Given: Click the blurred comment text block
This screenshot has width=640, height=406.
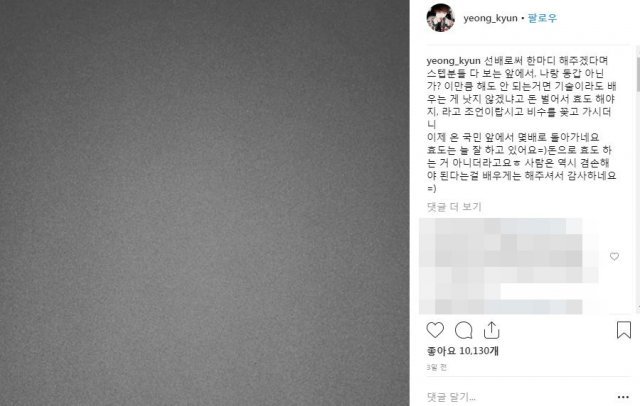Looking at the screenshot, I should coord(508,266).
